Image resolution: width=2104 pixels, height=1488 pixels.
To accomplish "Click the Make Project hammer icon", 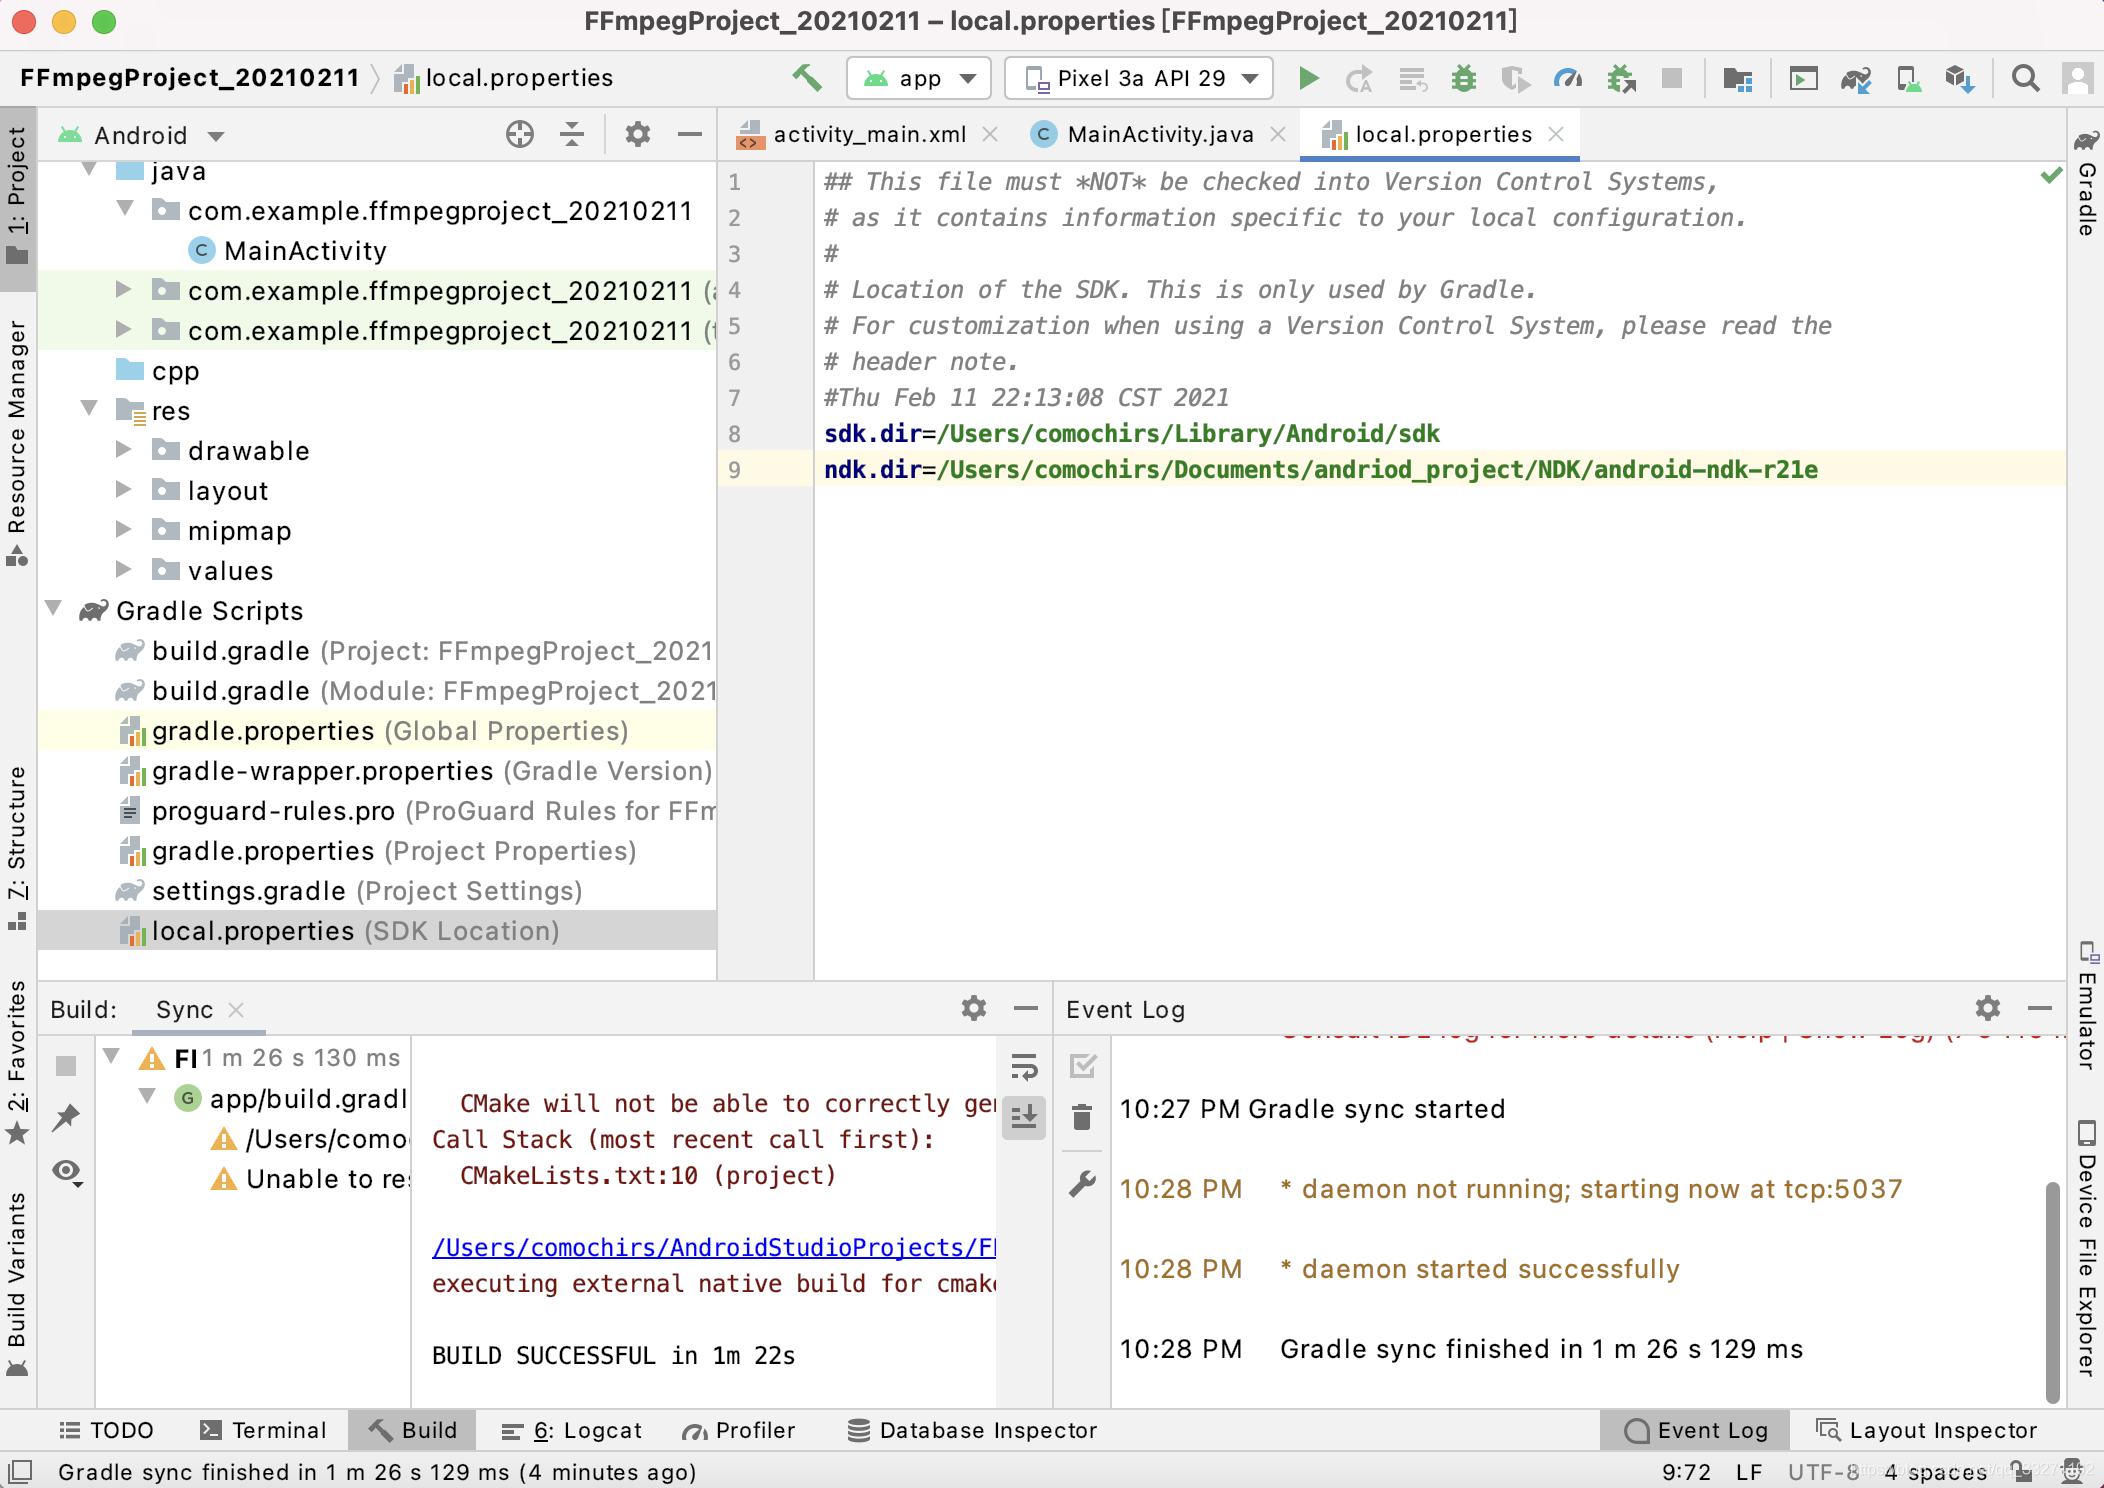I will [x=807, y=78].
